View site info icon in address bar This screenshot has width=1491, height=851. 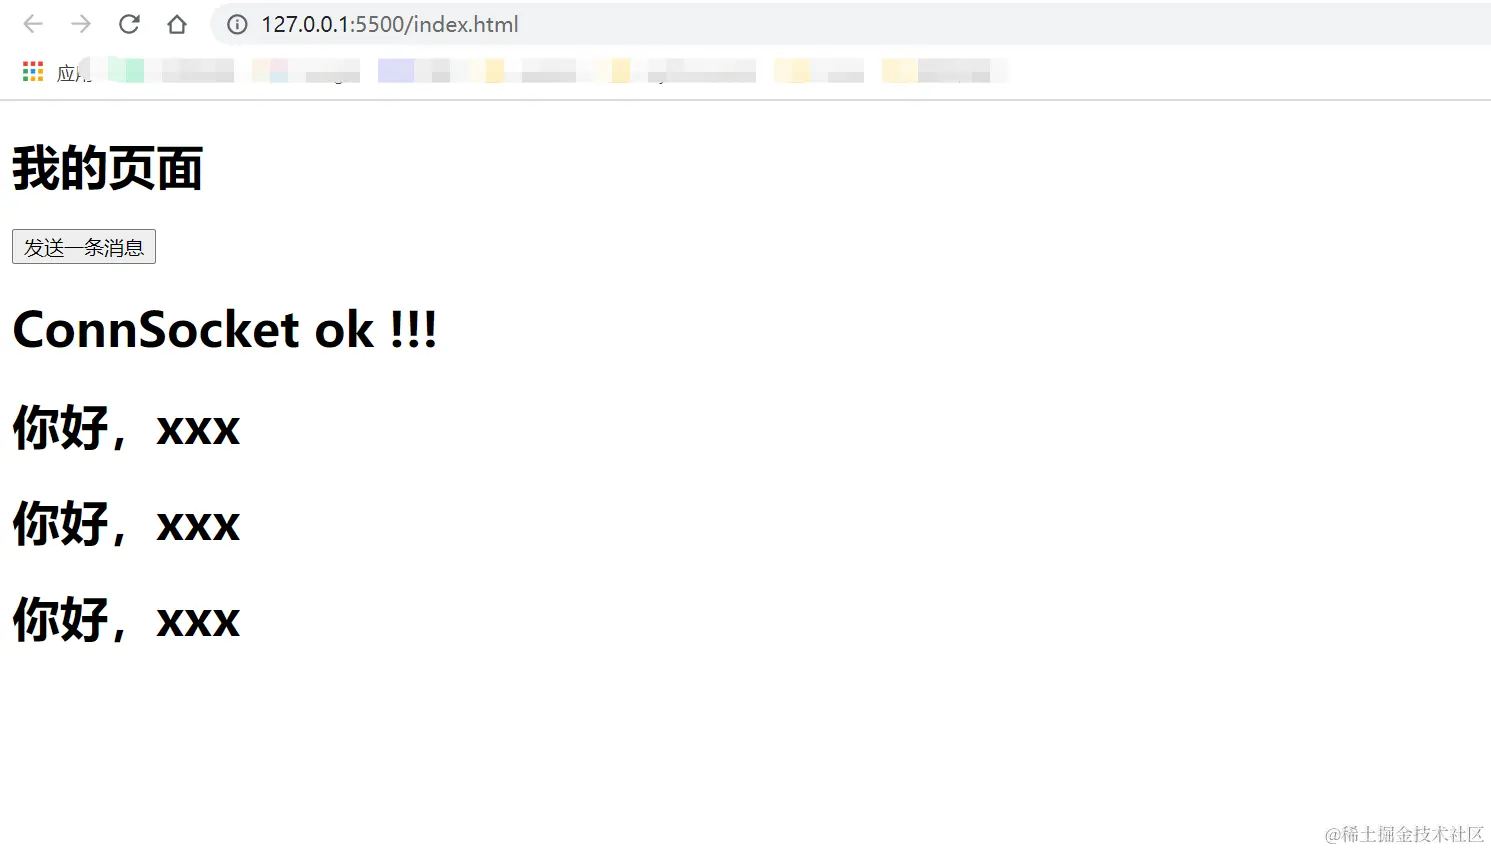[x=237, y=25]
